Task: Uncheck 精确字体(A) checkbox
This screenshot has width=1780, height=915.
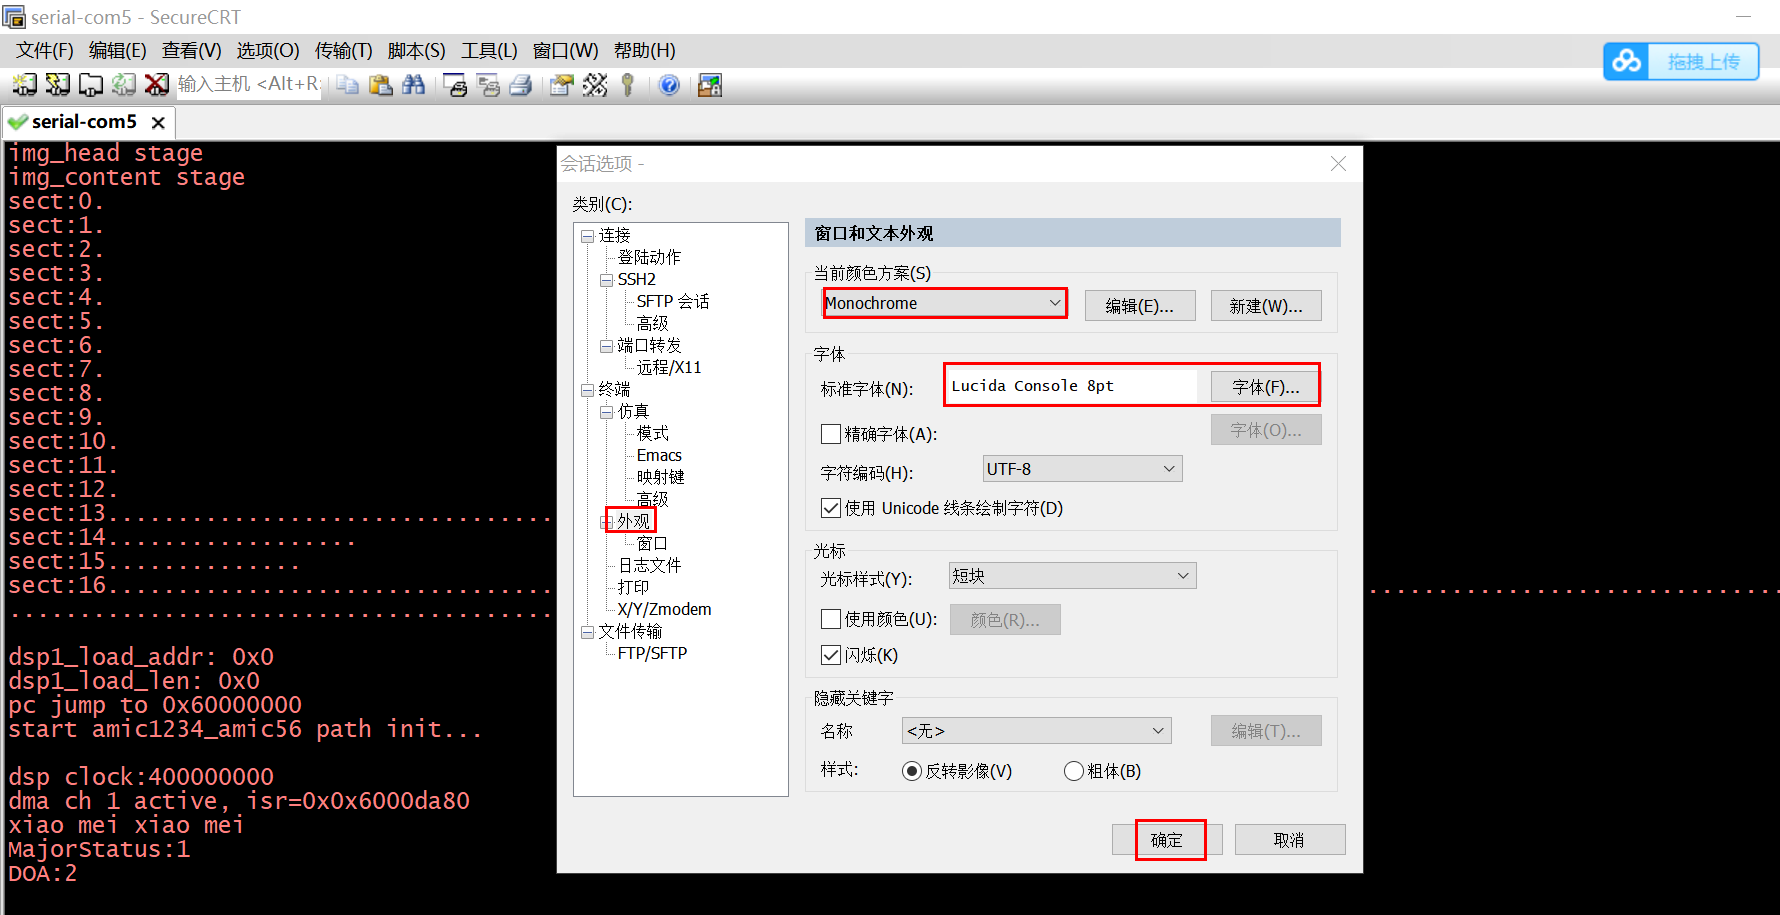Action: [830, 433]
